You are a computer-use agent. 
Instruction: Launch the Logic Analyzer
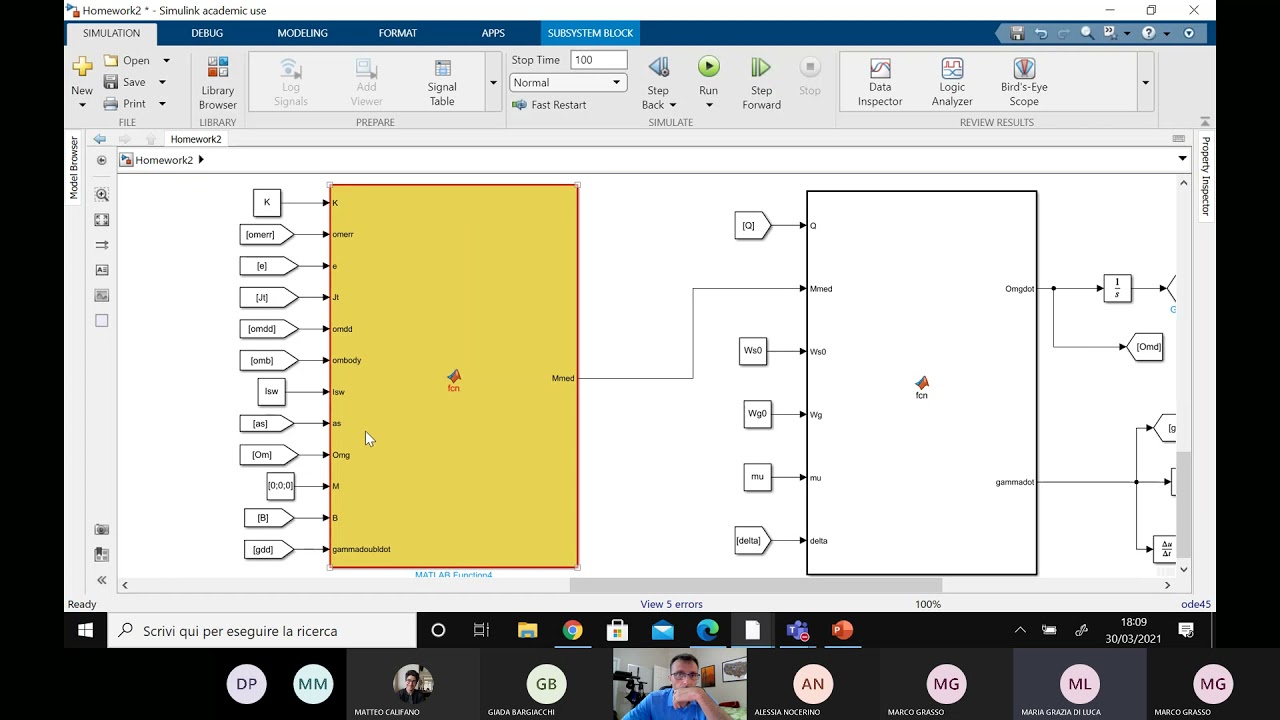[x=952, y=84]
